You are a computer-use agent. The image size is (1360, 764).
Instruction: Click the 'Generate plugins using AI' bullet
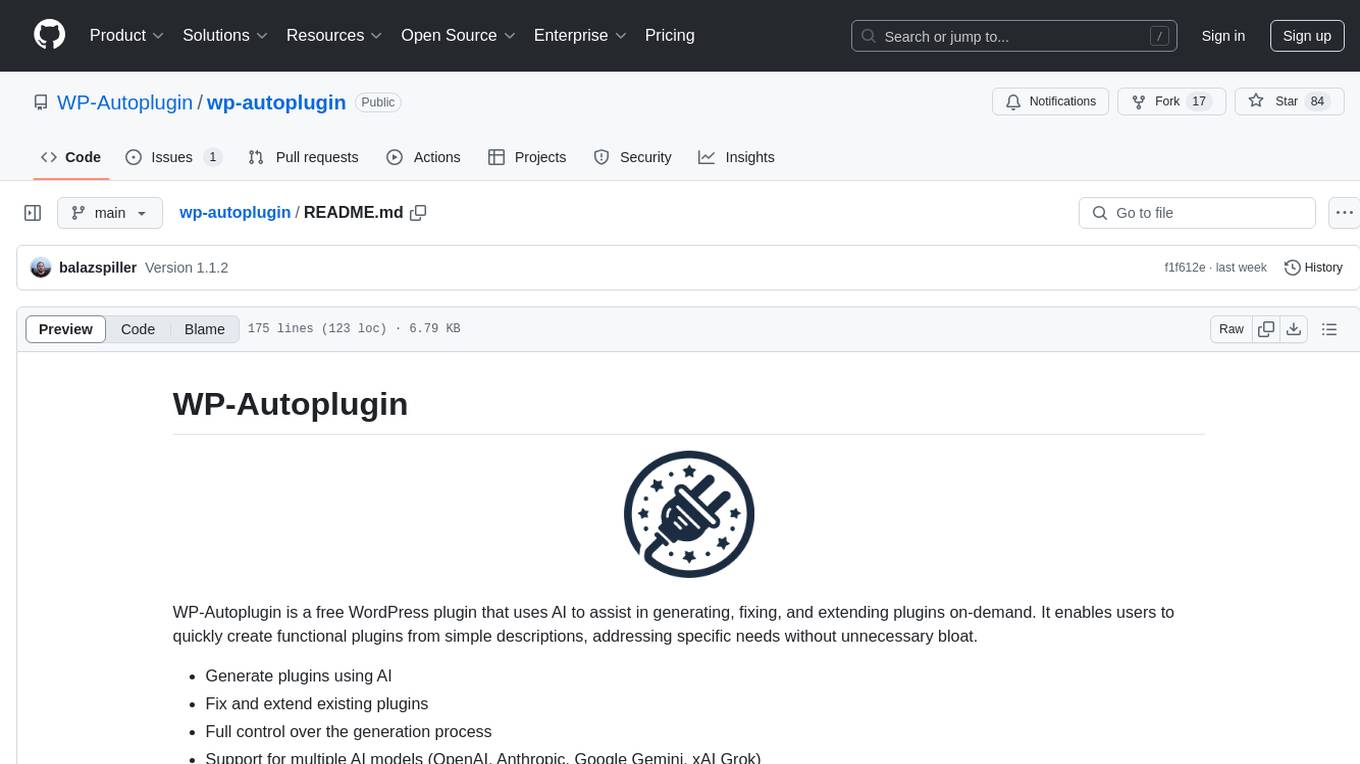[x=298, y=676]
